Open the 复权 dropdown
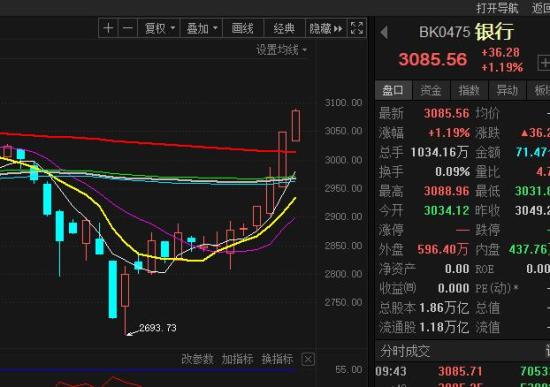 click(159, 28)
